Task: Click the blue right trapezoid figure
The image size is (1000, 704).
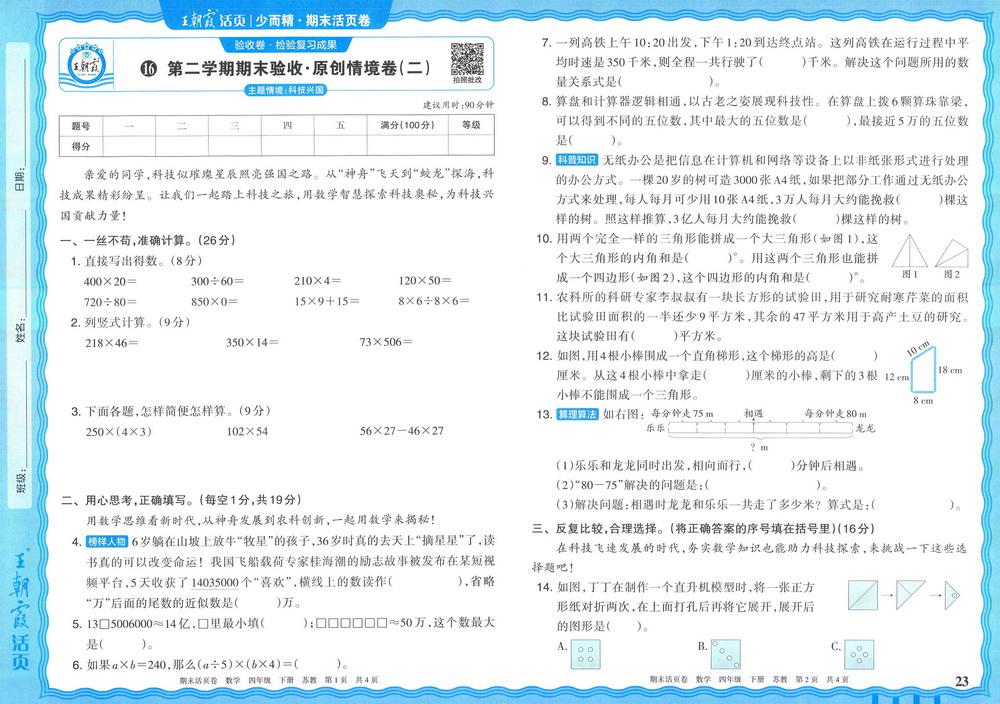Action: tap(923, 370)
